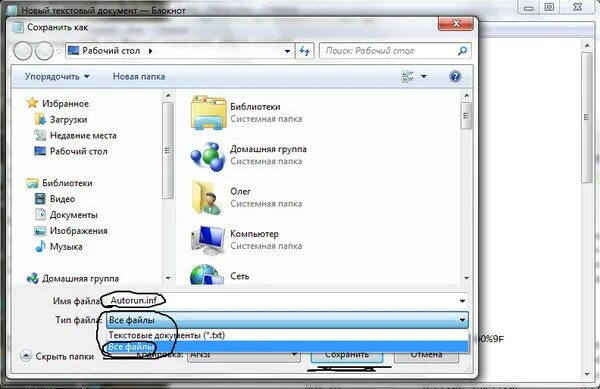
Task: Click file list scroll up arrow
Action: (466, 95)
